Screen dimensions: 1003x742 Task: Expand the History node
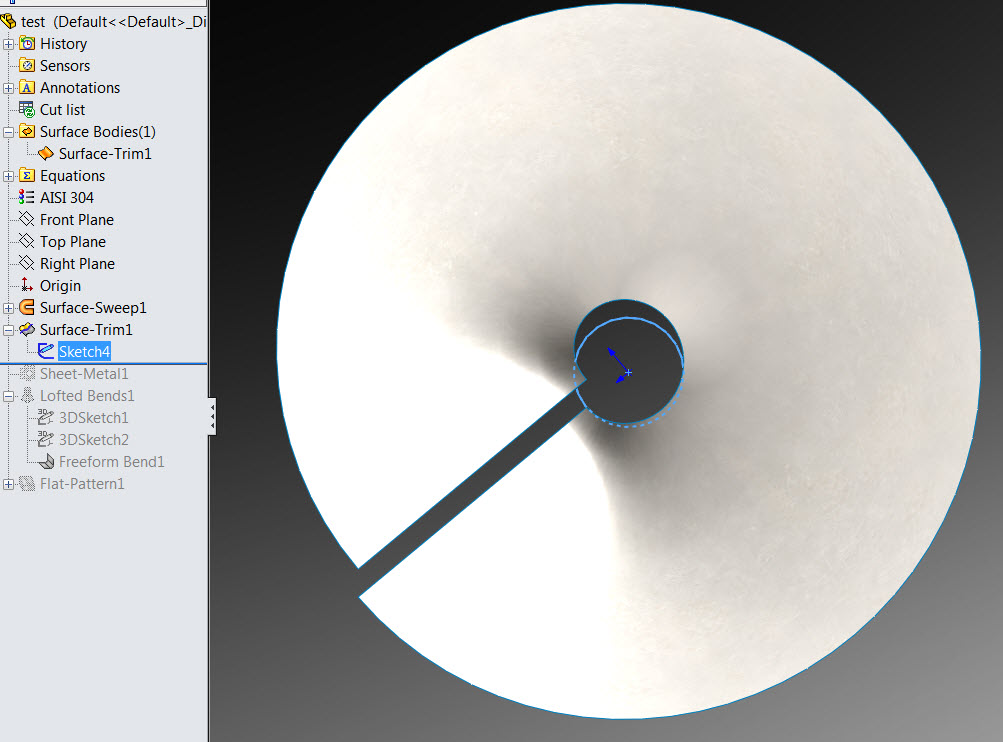[8, 44]
